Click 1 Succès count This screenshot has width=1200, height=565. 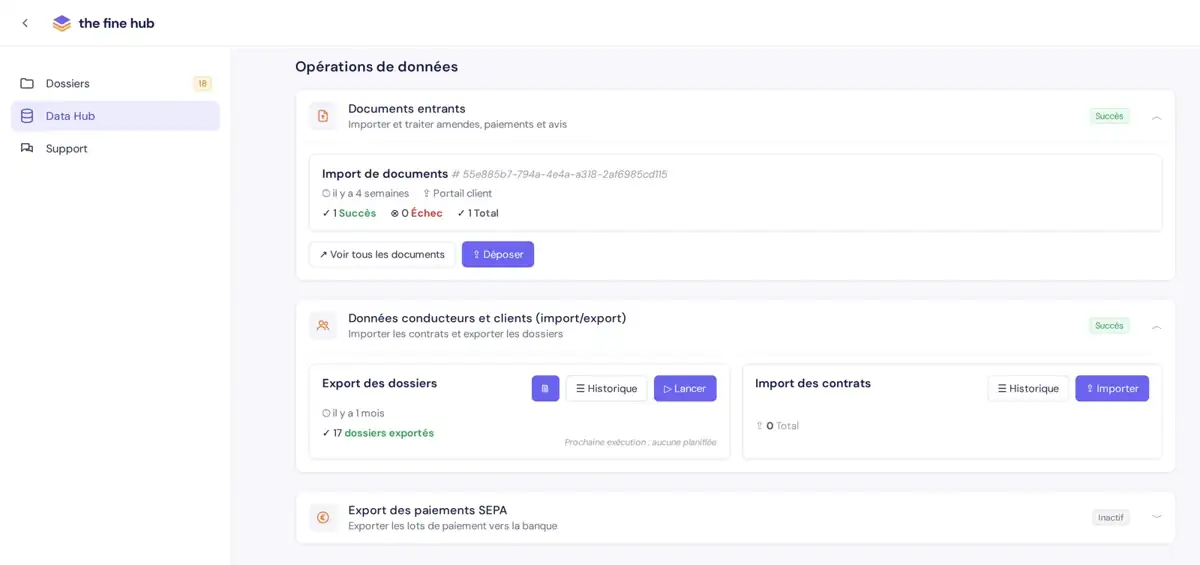click(x=349, y=213)
